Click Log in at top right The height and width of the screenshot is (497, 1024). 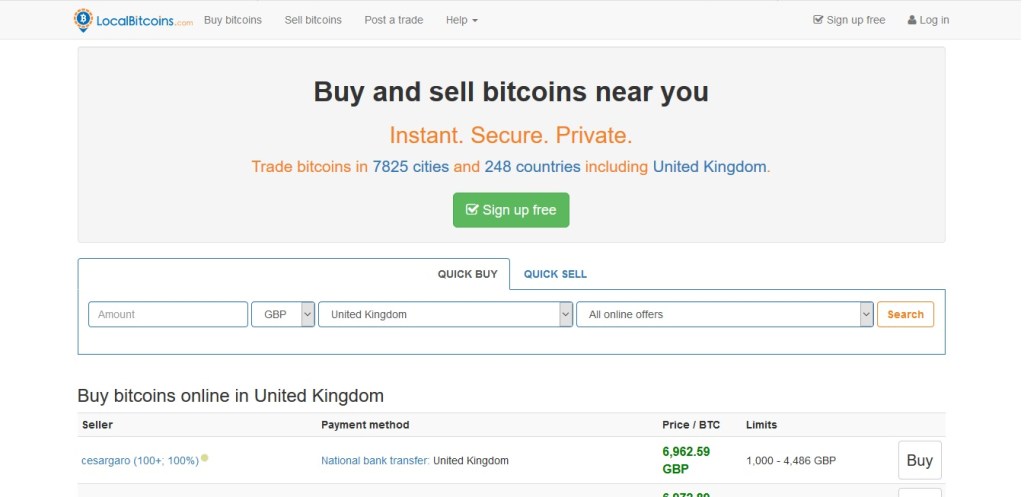[x=928, y=20]
